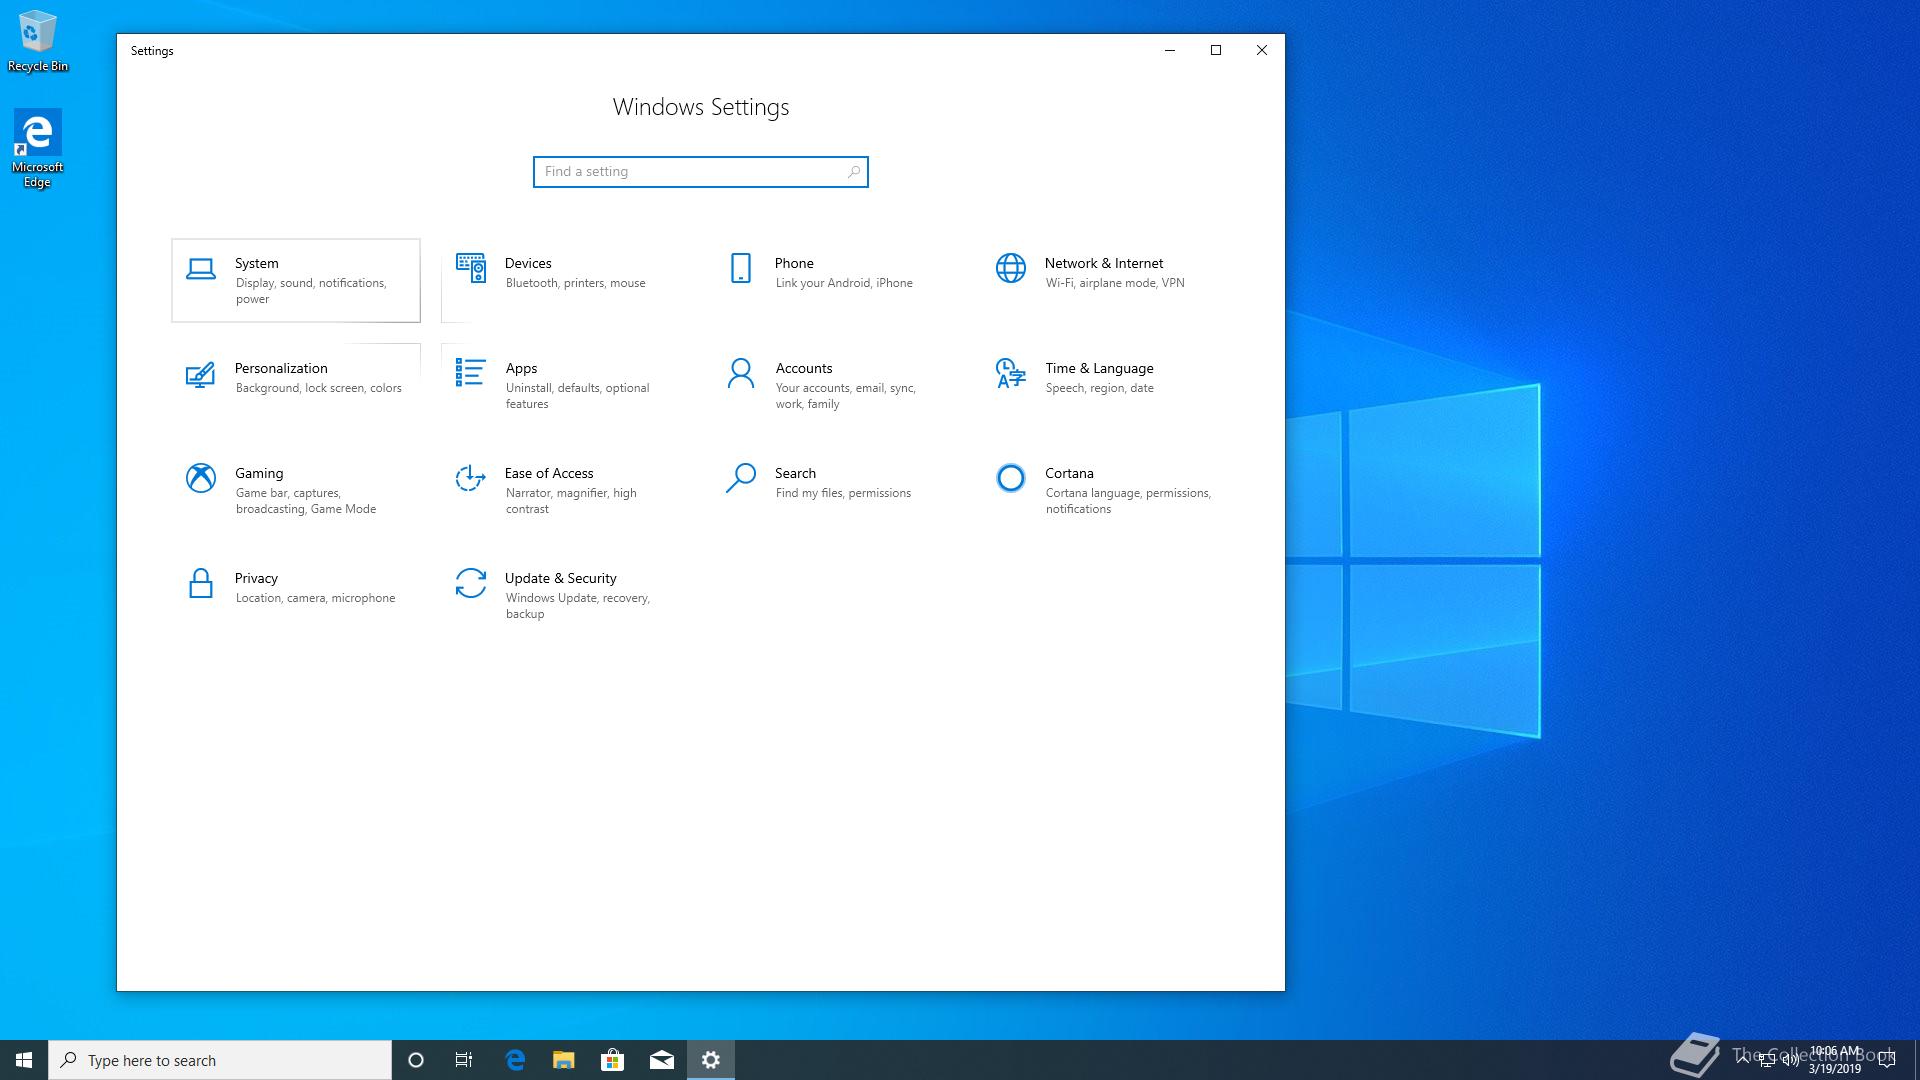
Task: Open the Mail app from the taskbar
Action: coord(662,1060)
